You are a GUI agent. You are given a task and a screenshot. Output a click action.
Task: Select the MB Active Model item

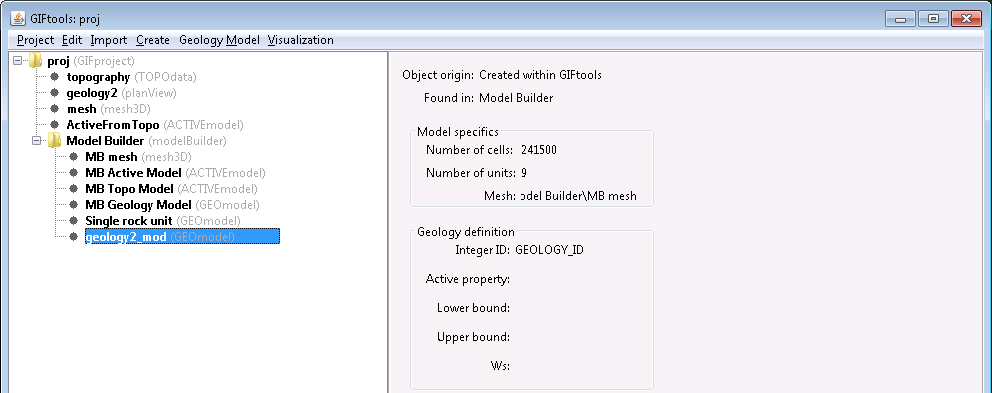pyautogui.click(x=175, y=173)
